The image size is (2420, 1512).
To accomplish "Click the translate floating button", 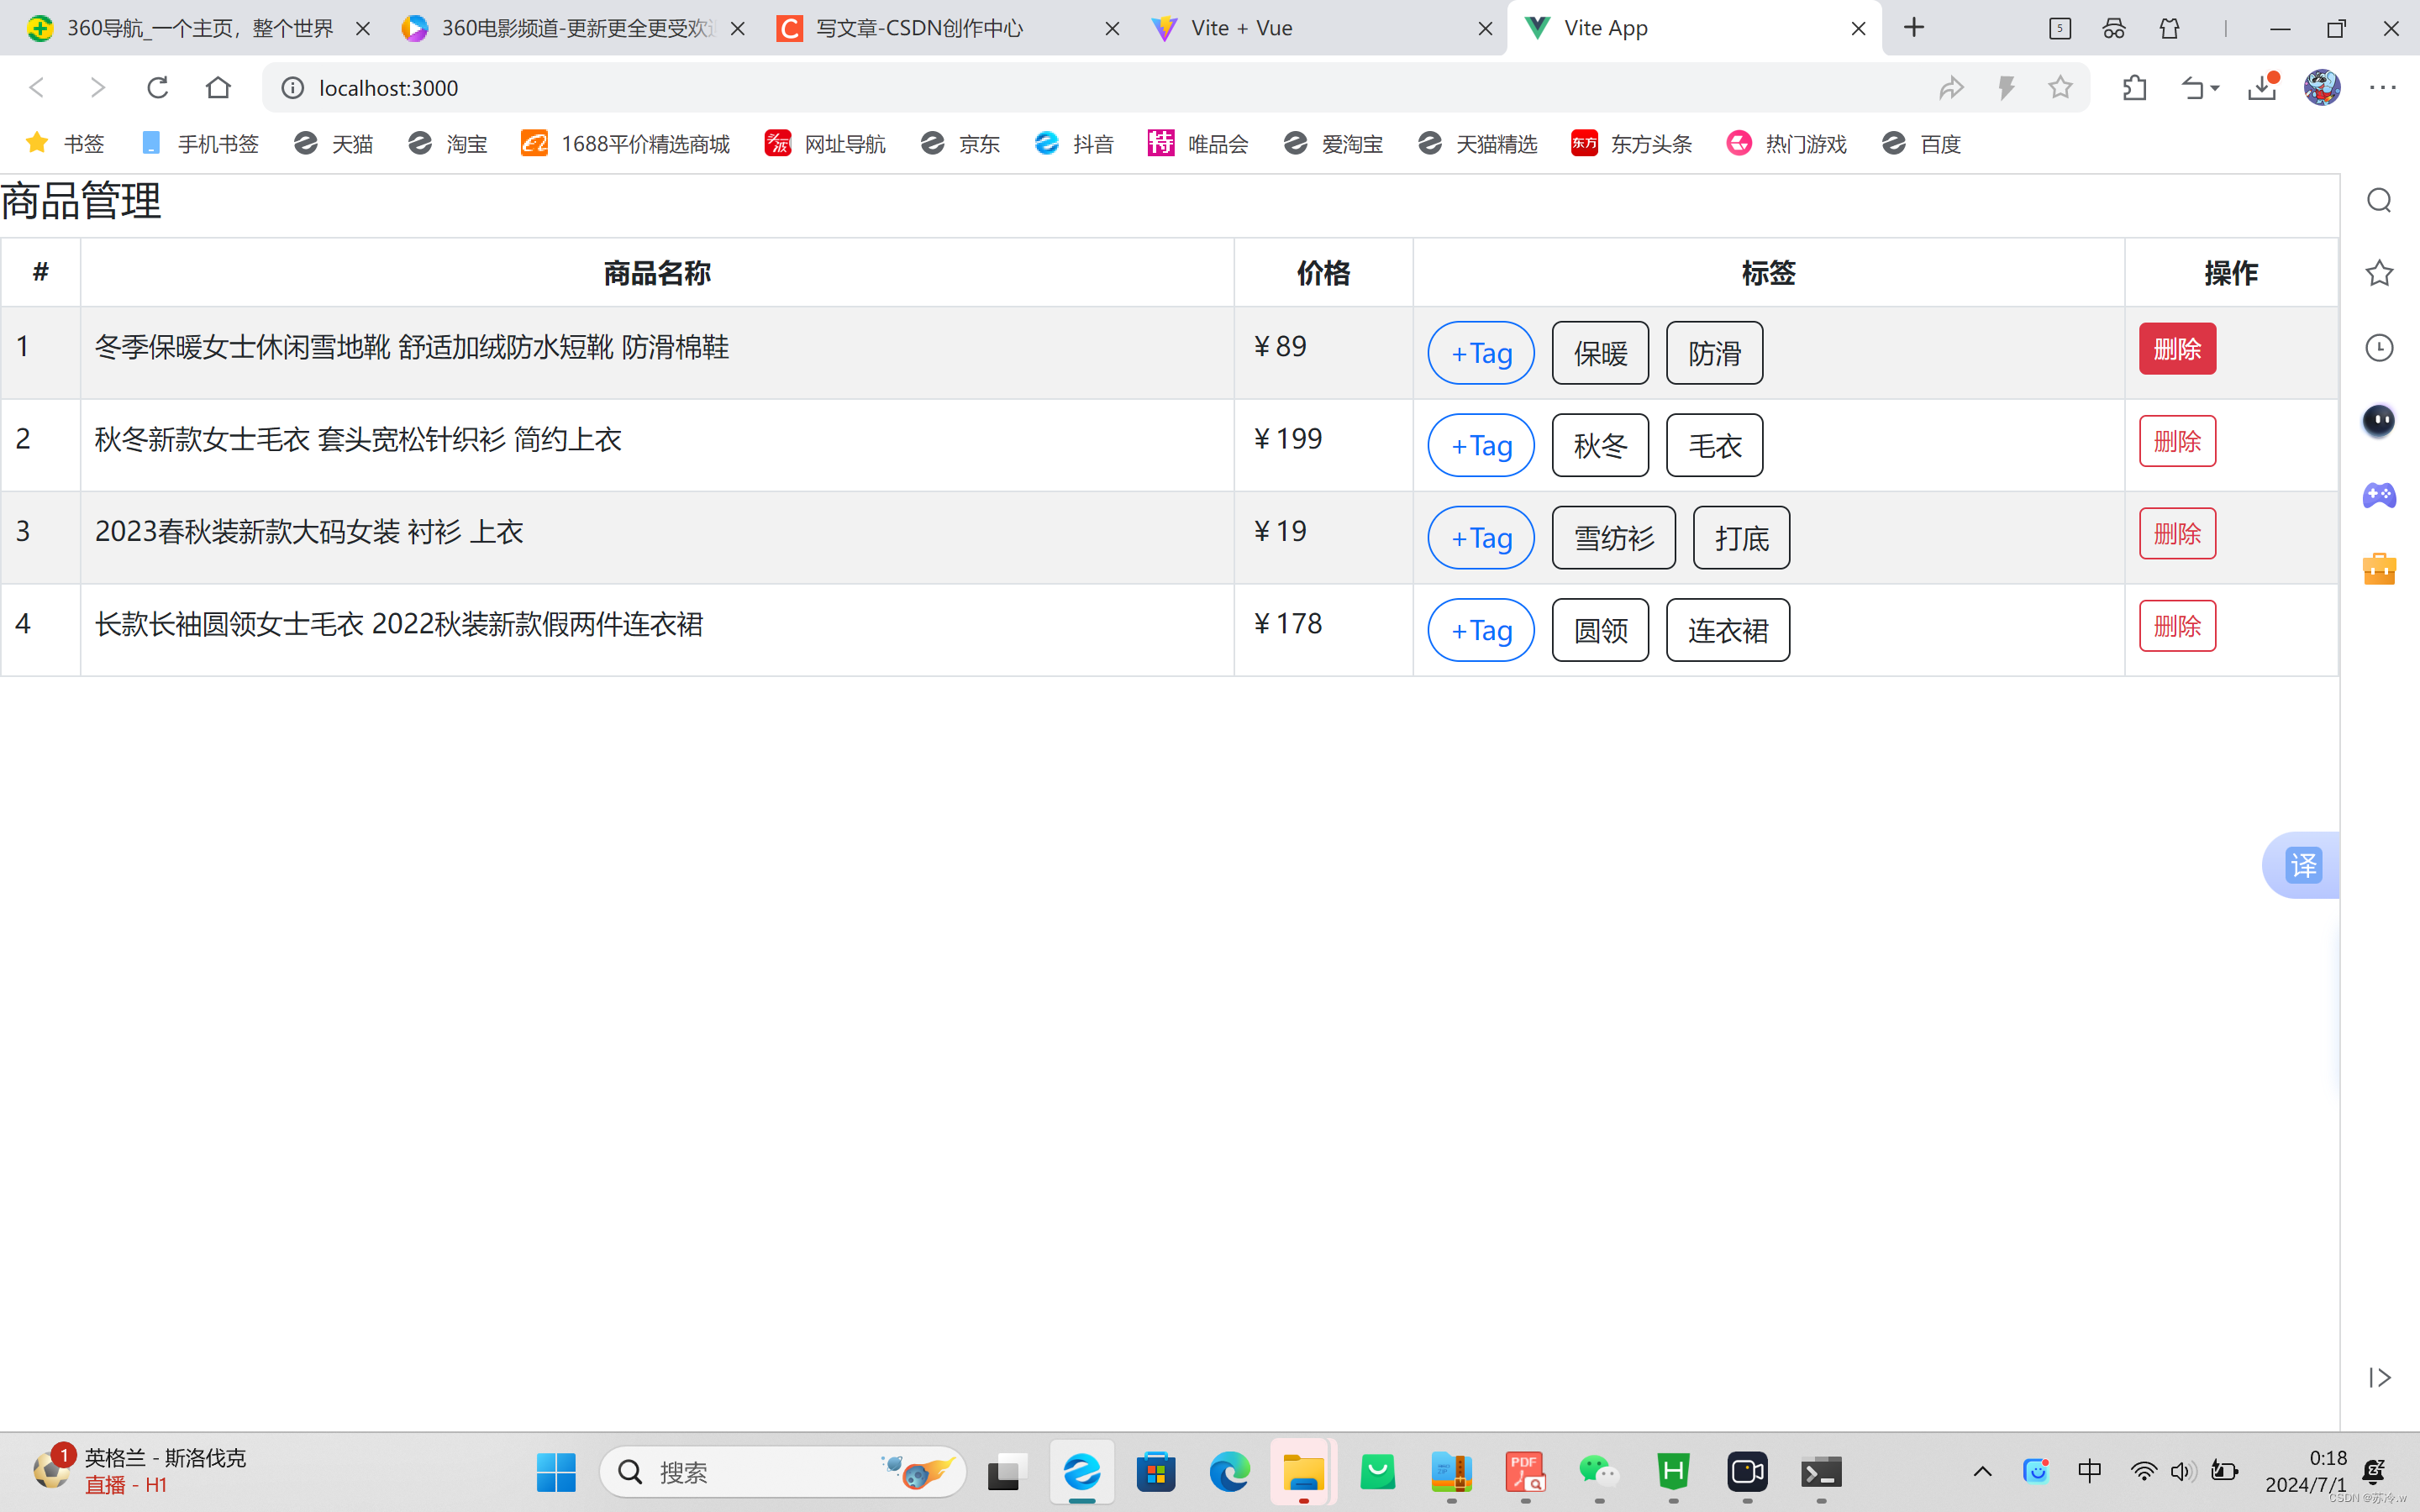I will (x=2302, y=865).
